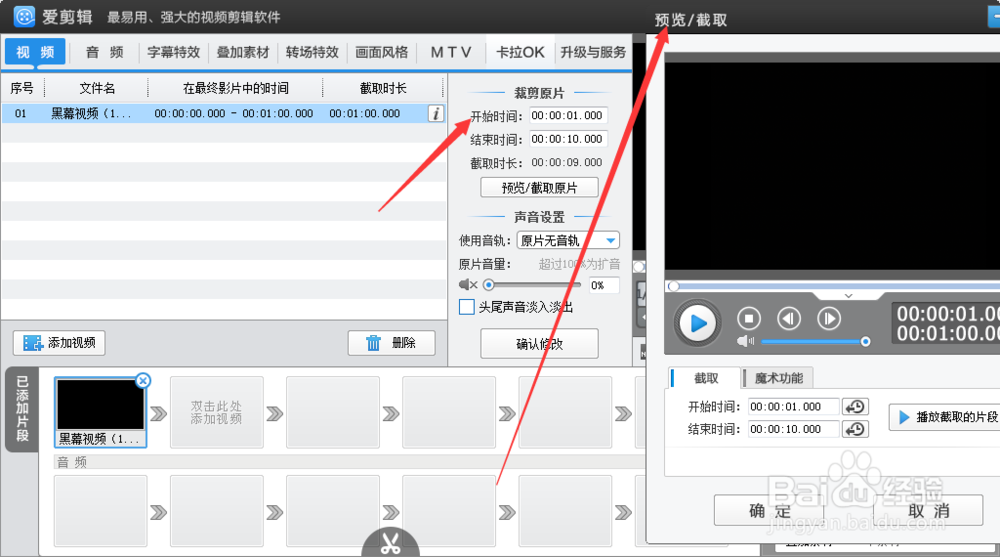Step back one frame in preview
1000x557 pixels.
click(x=789, y=318)
